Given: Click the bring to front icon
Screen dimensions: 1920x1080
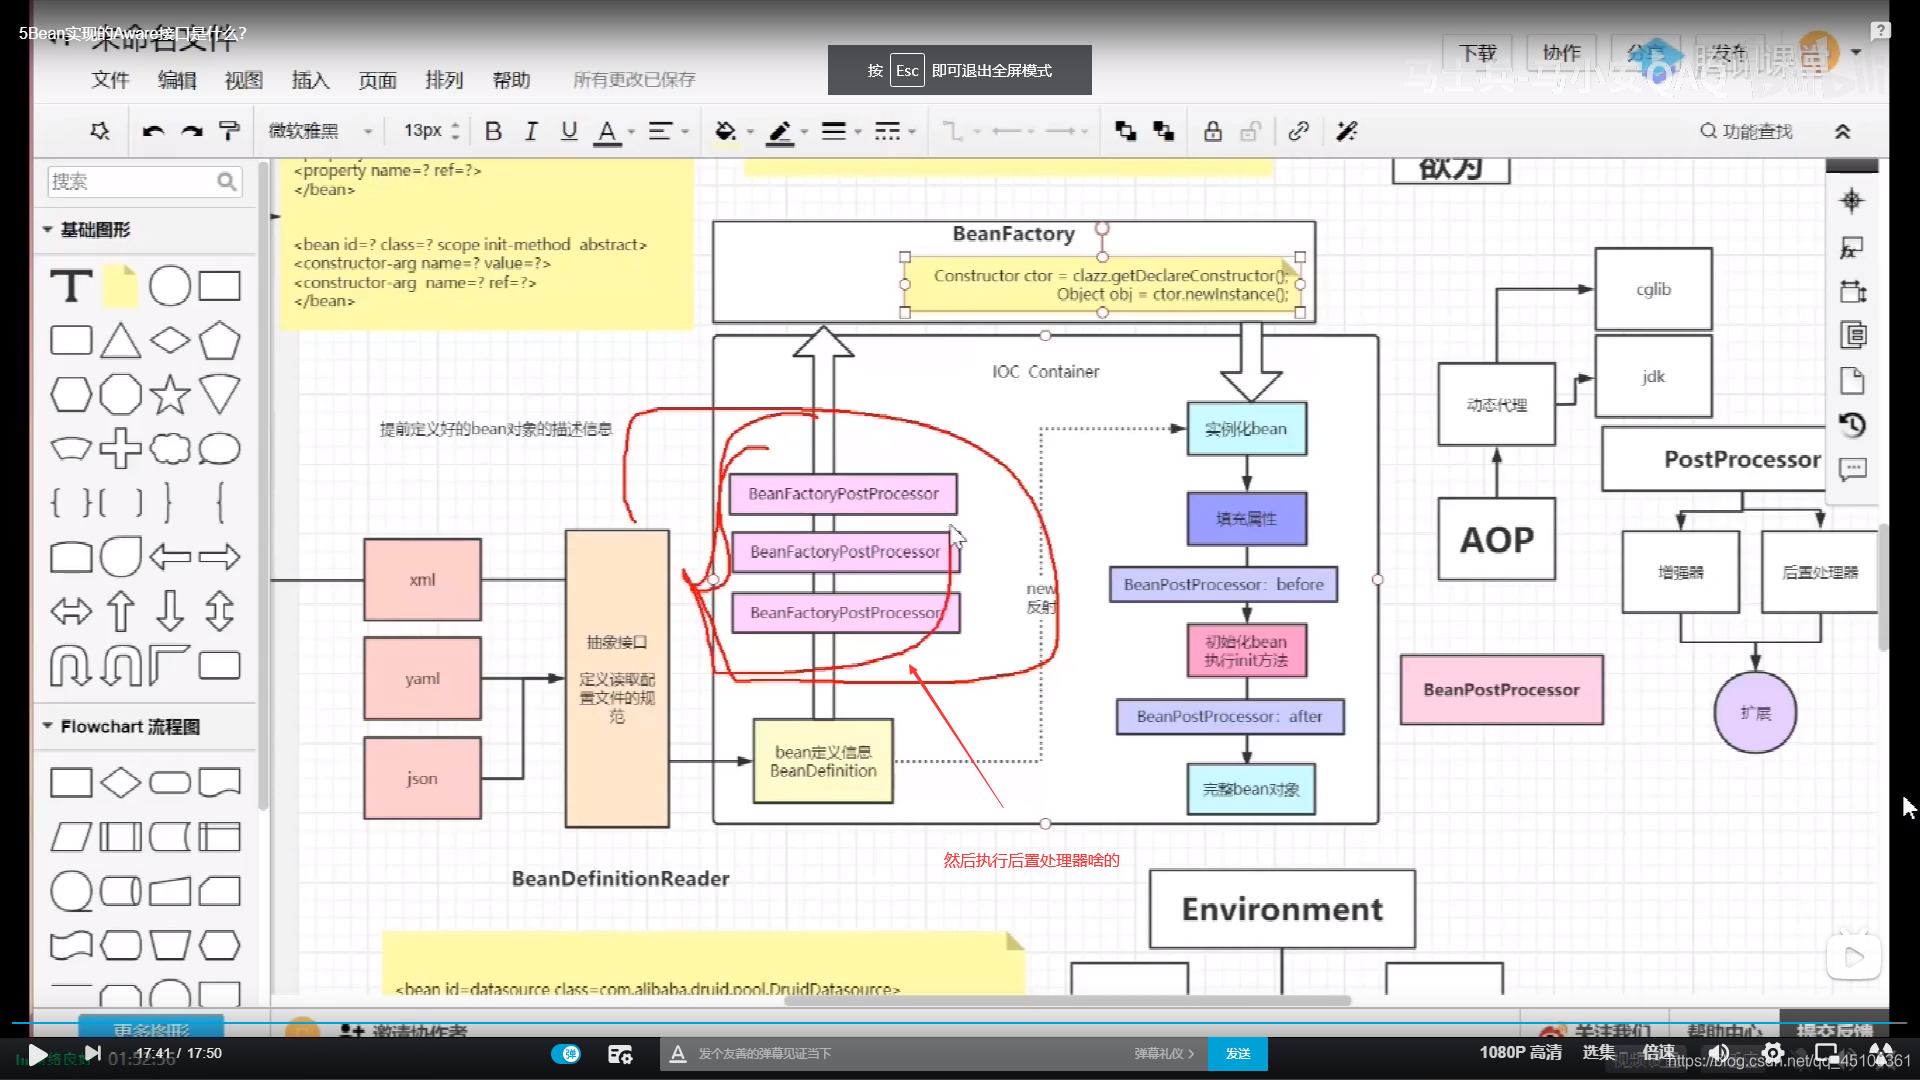Looking at the screenshot, I should tap(1126, 131).
